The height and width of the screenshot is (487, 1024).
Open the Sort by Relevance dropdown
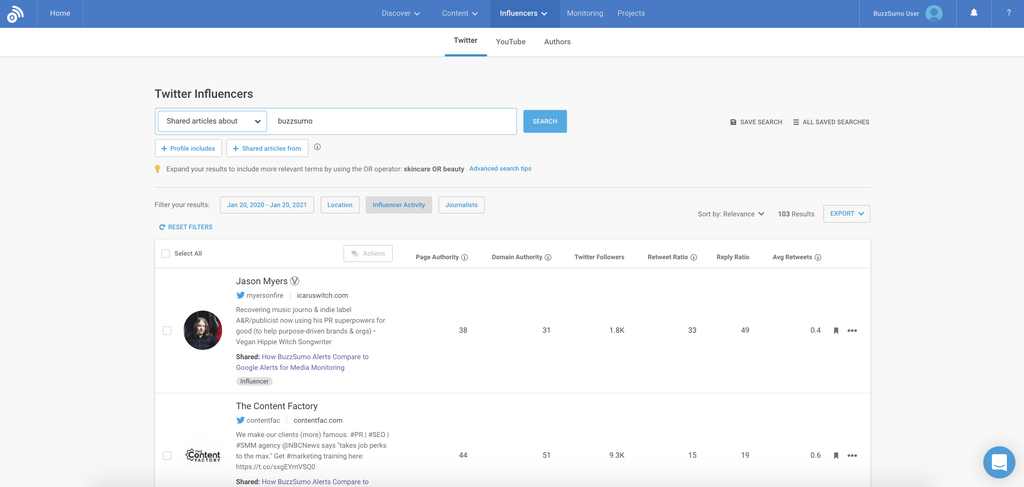731,214
